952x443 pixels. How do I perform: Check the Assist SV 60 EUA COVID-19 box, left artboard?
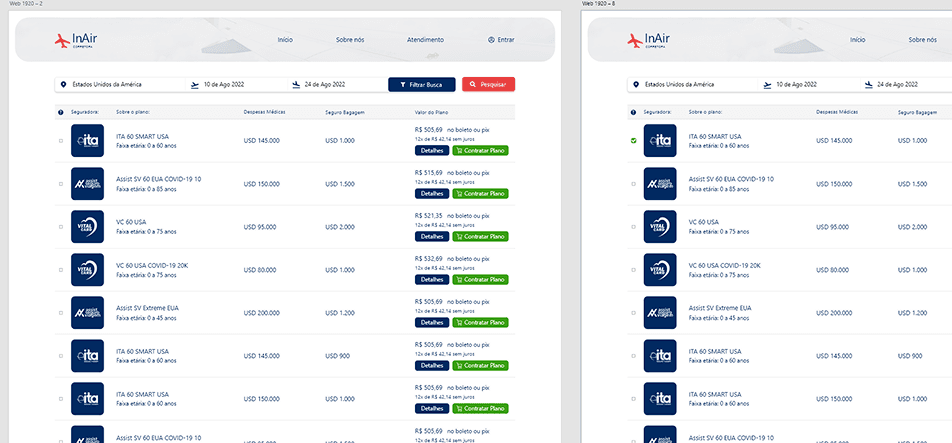61,184
